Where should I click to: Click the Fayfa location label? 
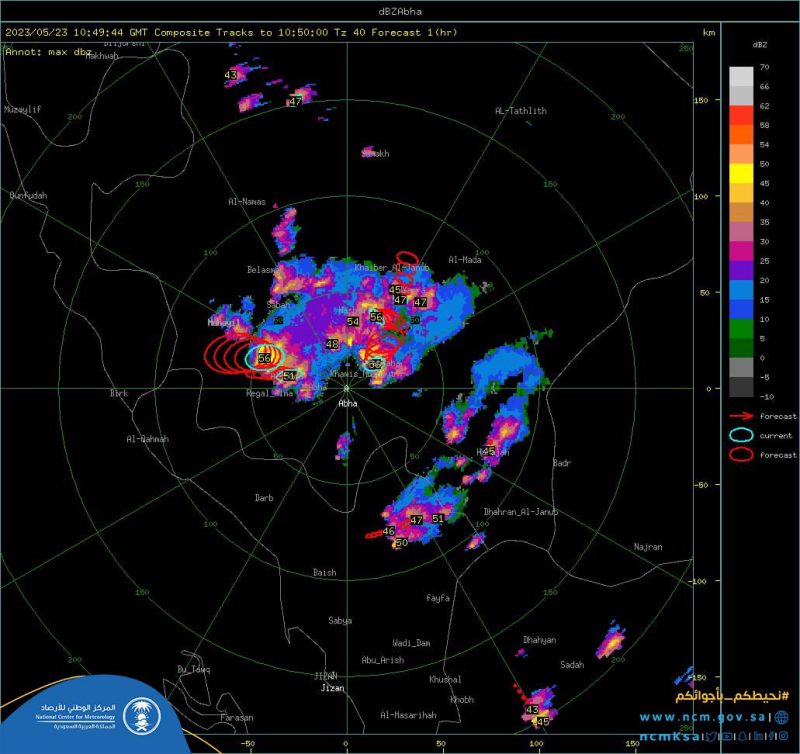[438, 598]
